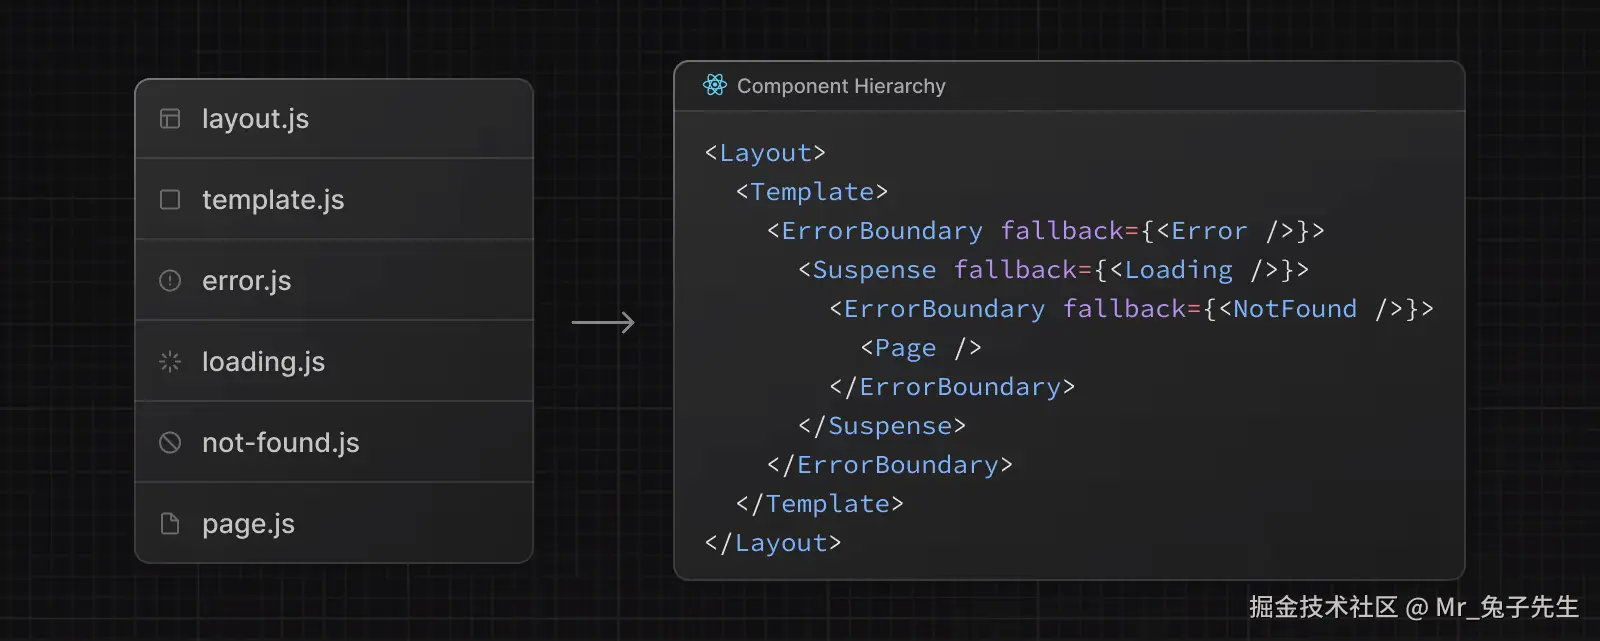Click the closing </Template> tag
Screen dimensions: 1600x641
[820, 504]
